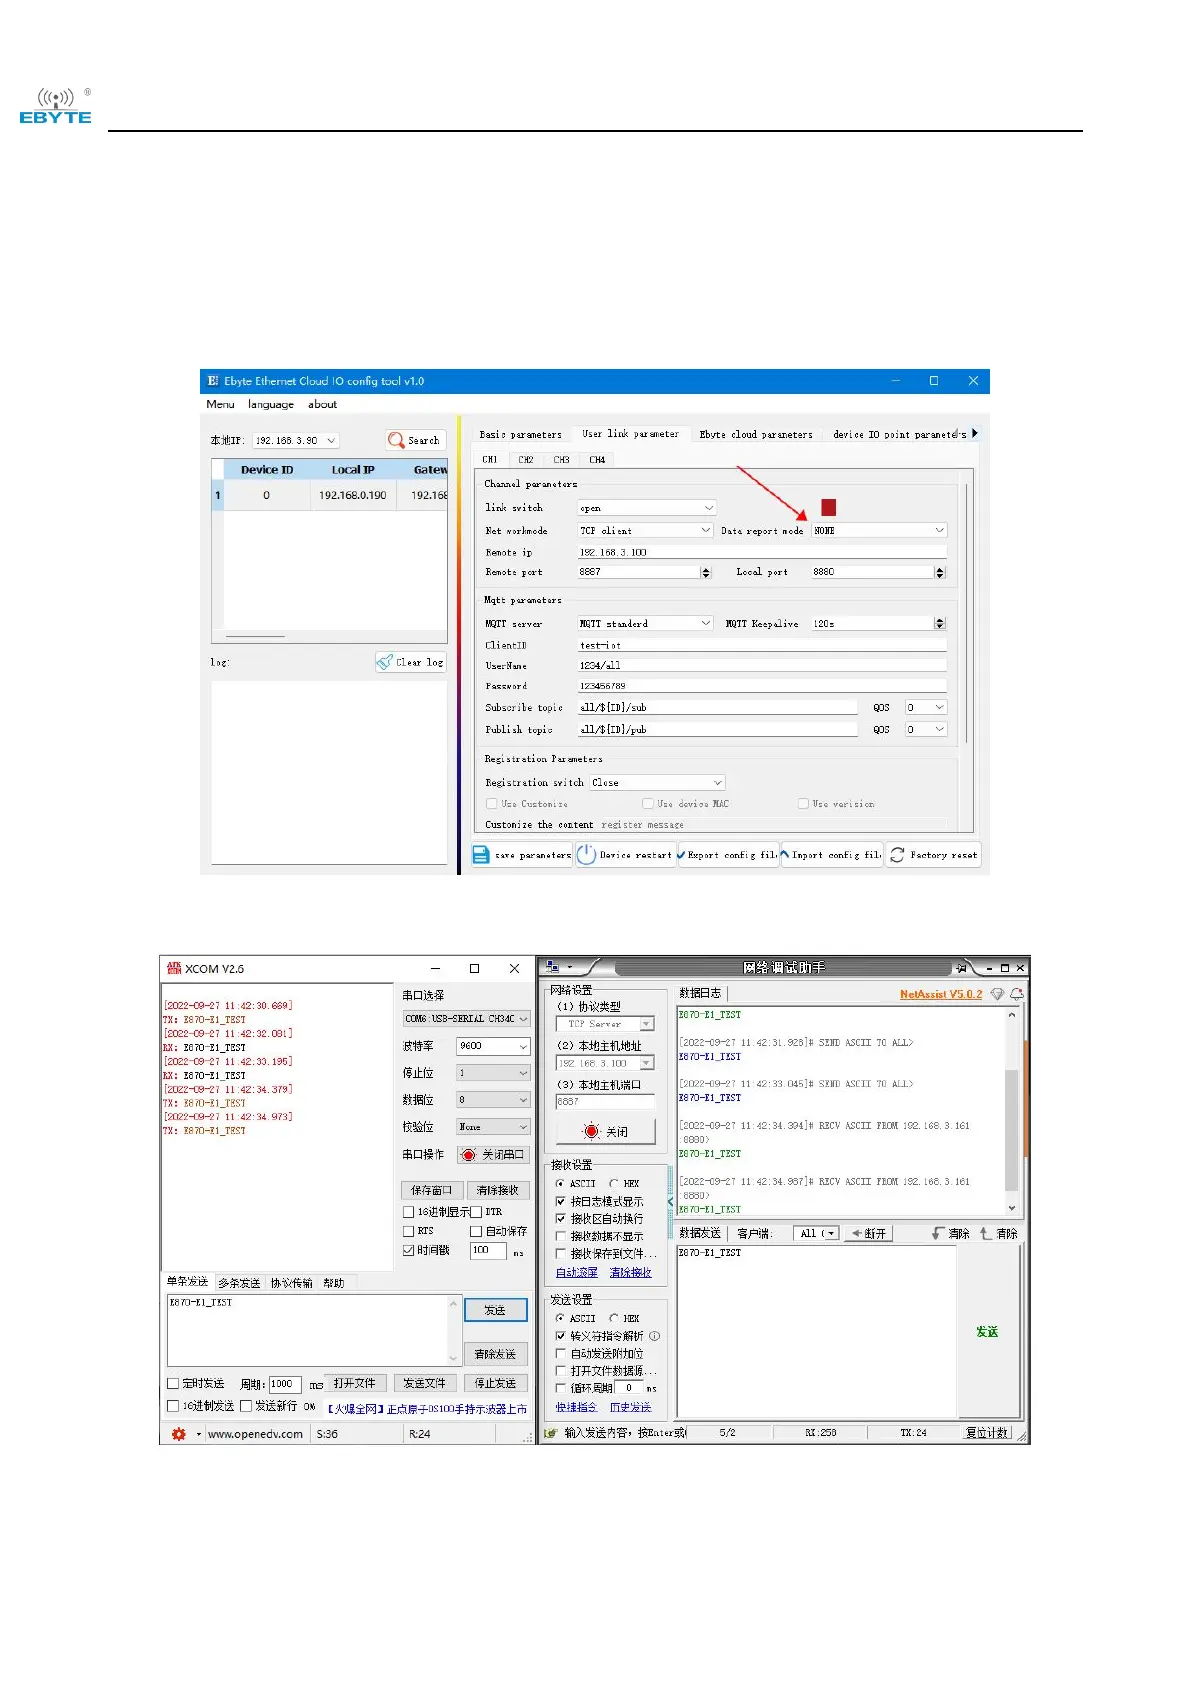This screenshot has width=1191, height=1684.
Task: Open the NetAssist app menu icon in title bar
Action: click(553, 967)
